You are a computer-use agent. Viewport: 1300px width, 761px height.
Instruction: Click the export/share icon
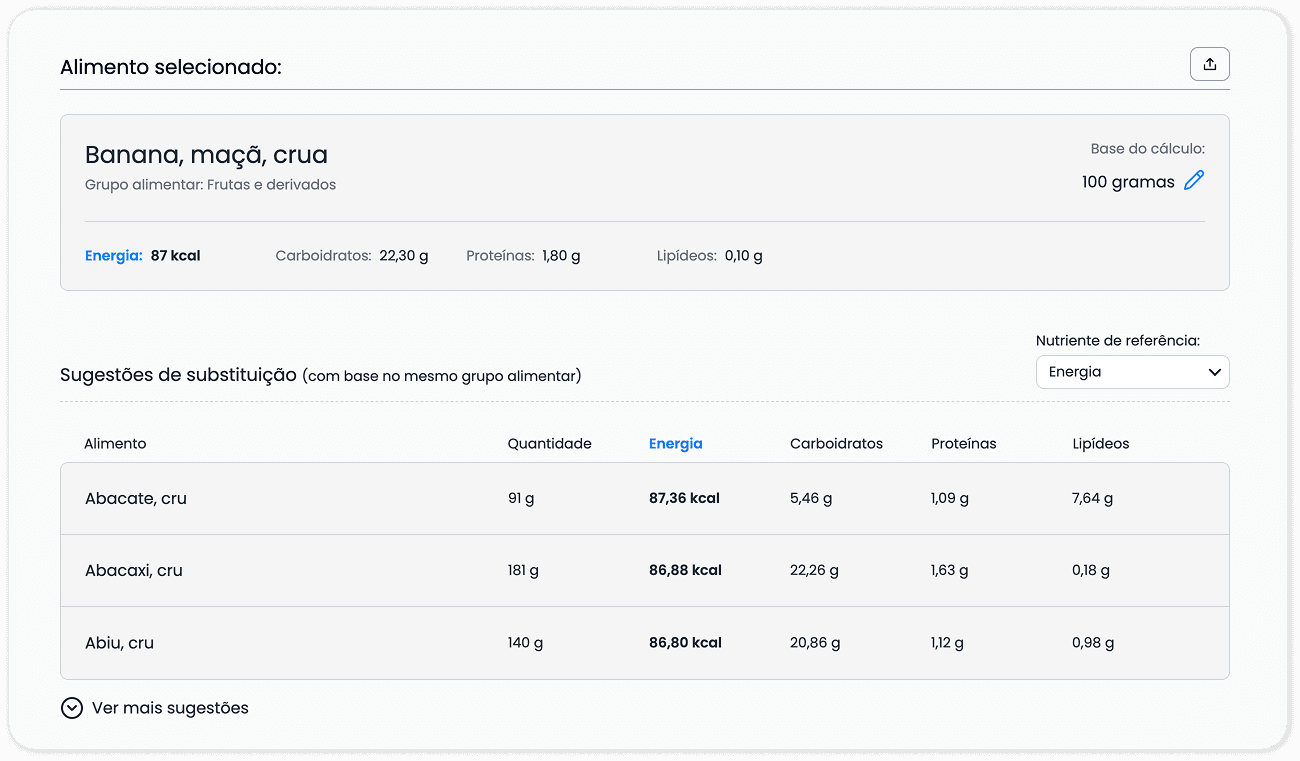point(1209,63)
